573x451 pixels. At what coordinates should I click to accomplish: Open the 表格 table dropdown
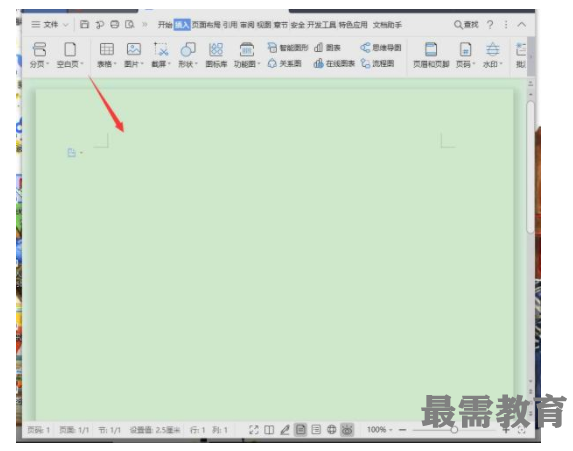107,55
